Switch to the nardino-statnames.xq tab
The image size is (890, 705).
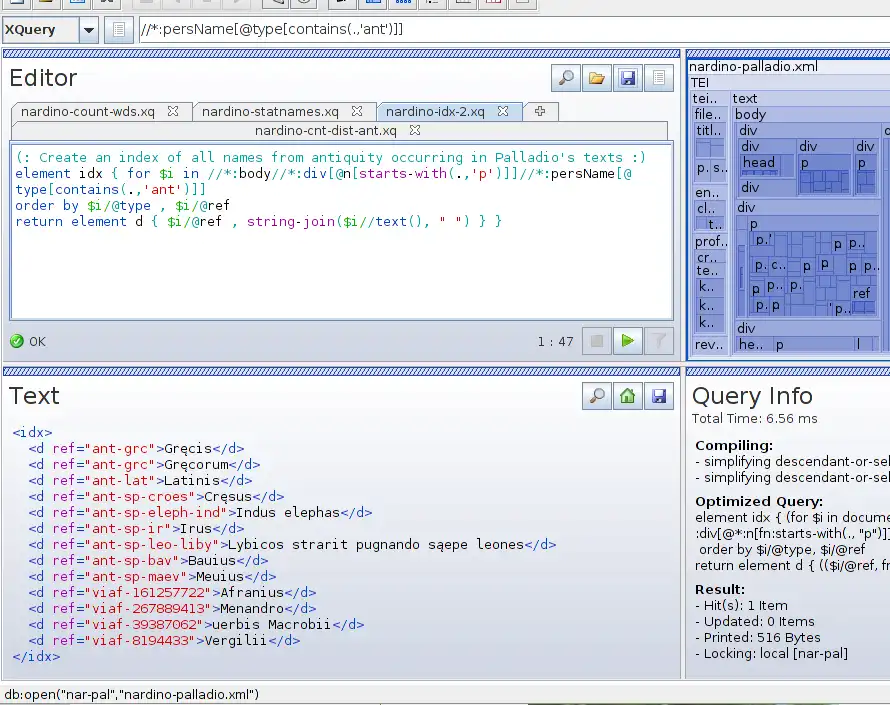pyautogui.click(x=270, y=111)
